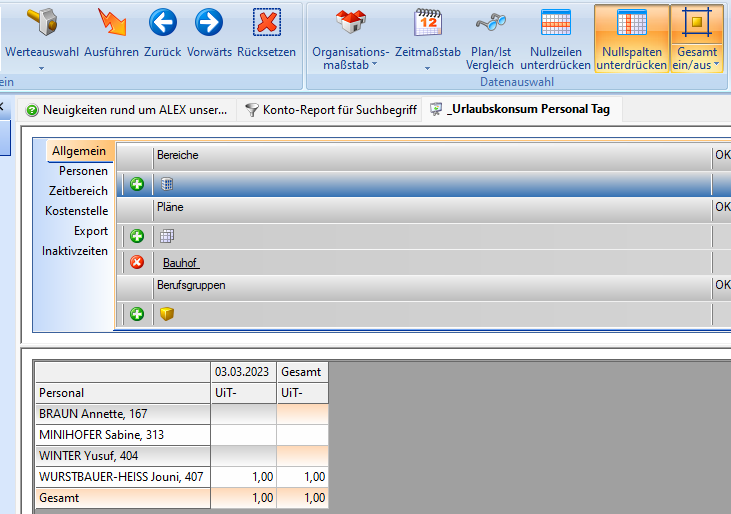Open the Plan/Ist Vergleich glasses icon
This screenshot has width=731, height=514.
point(490,23)
